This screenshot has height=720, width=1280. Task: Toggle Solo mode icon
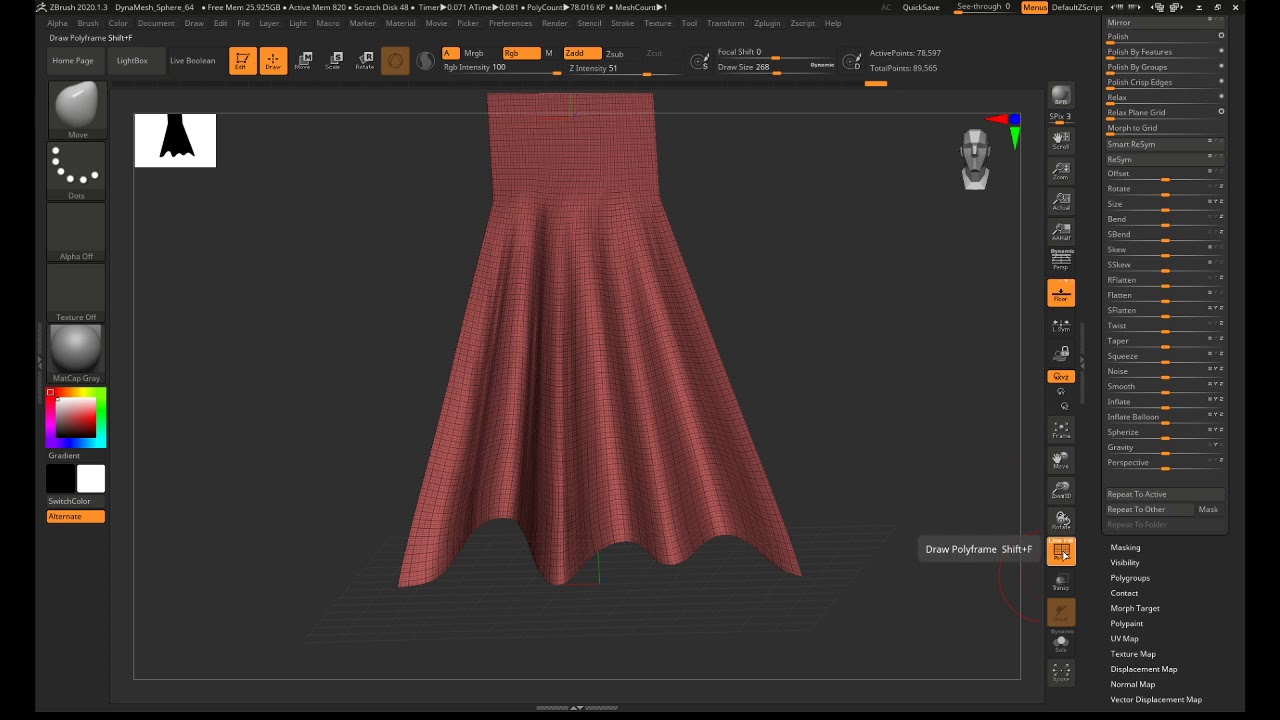click(1061, 643)
